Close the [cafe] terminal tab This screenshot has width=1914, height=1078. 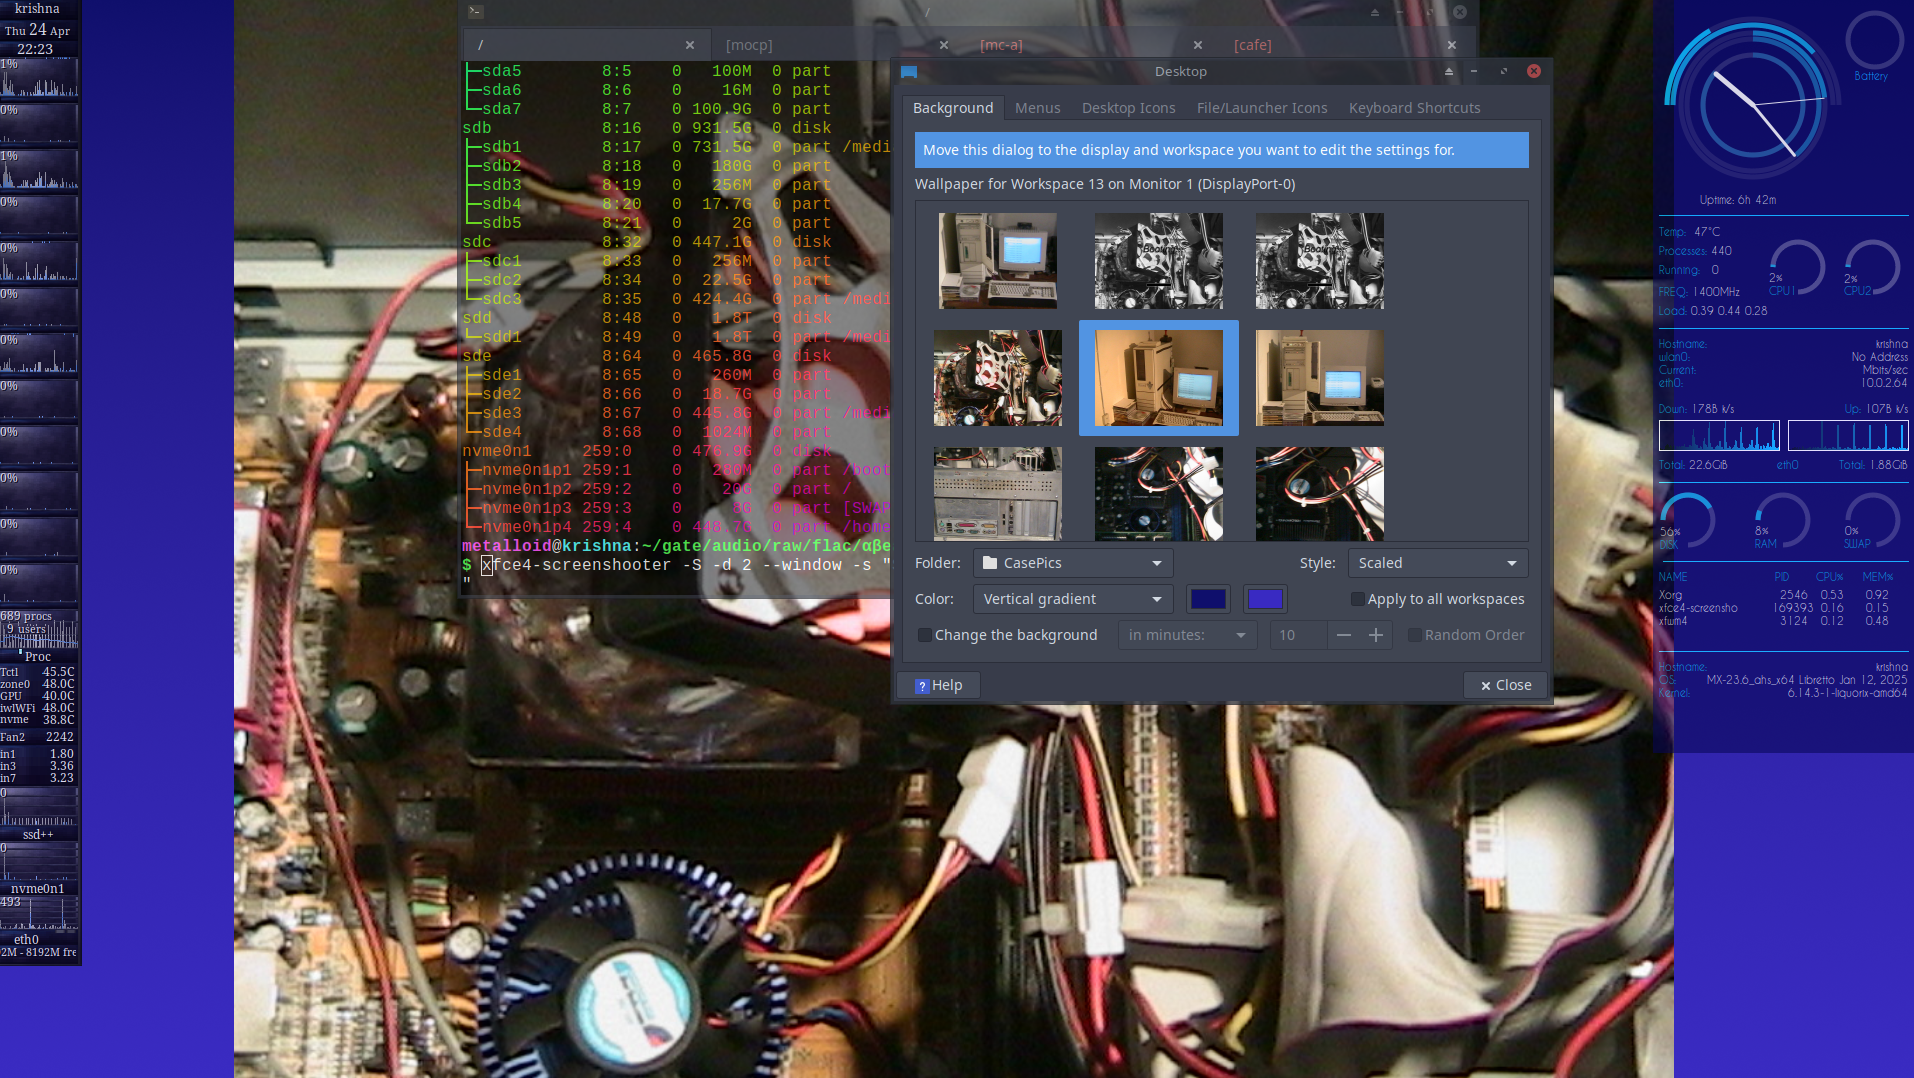(x=1452, y=45)
